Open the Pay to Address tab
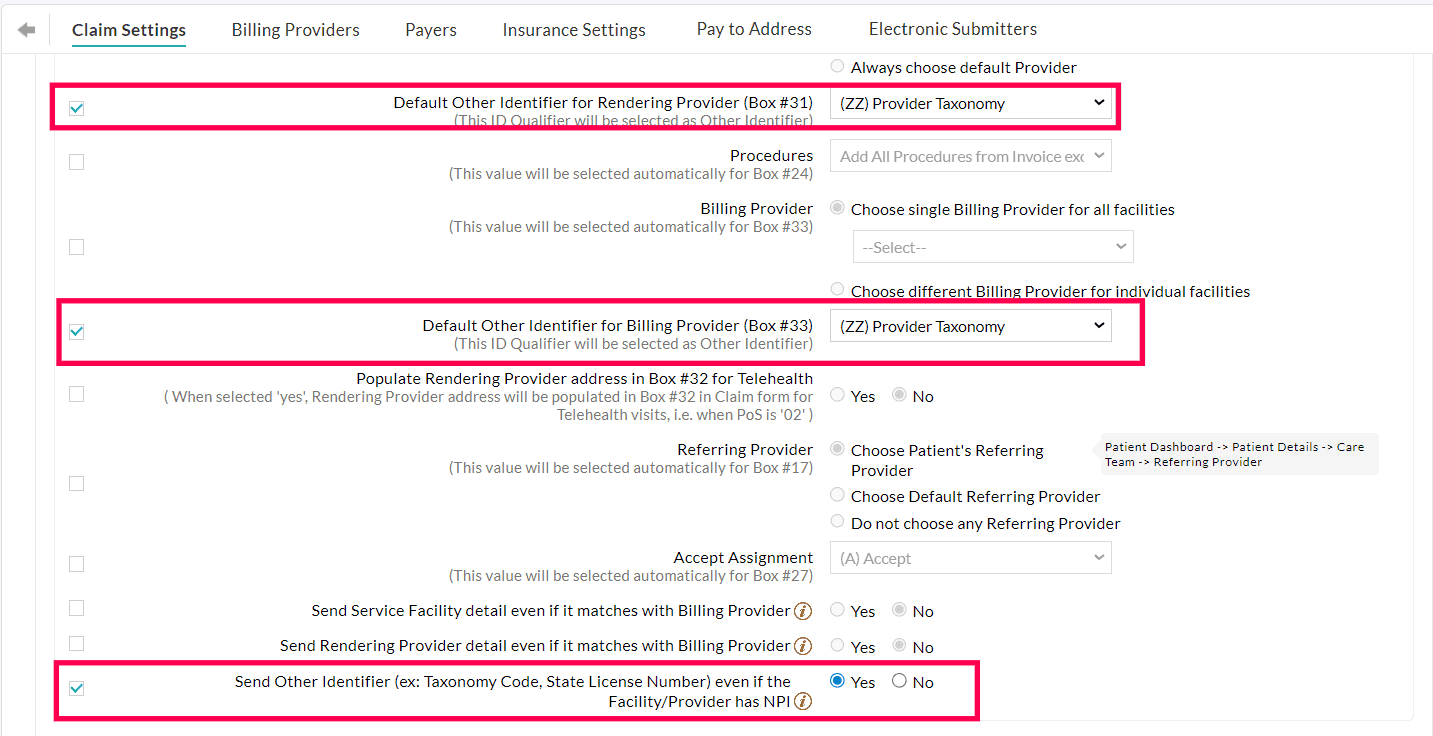 pos(753,29)
